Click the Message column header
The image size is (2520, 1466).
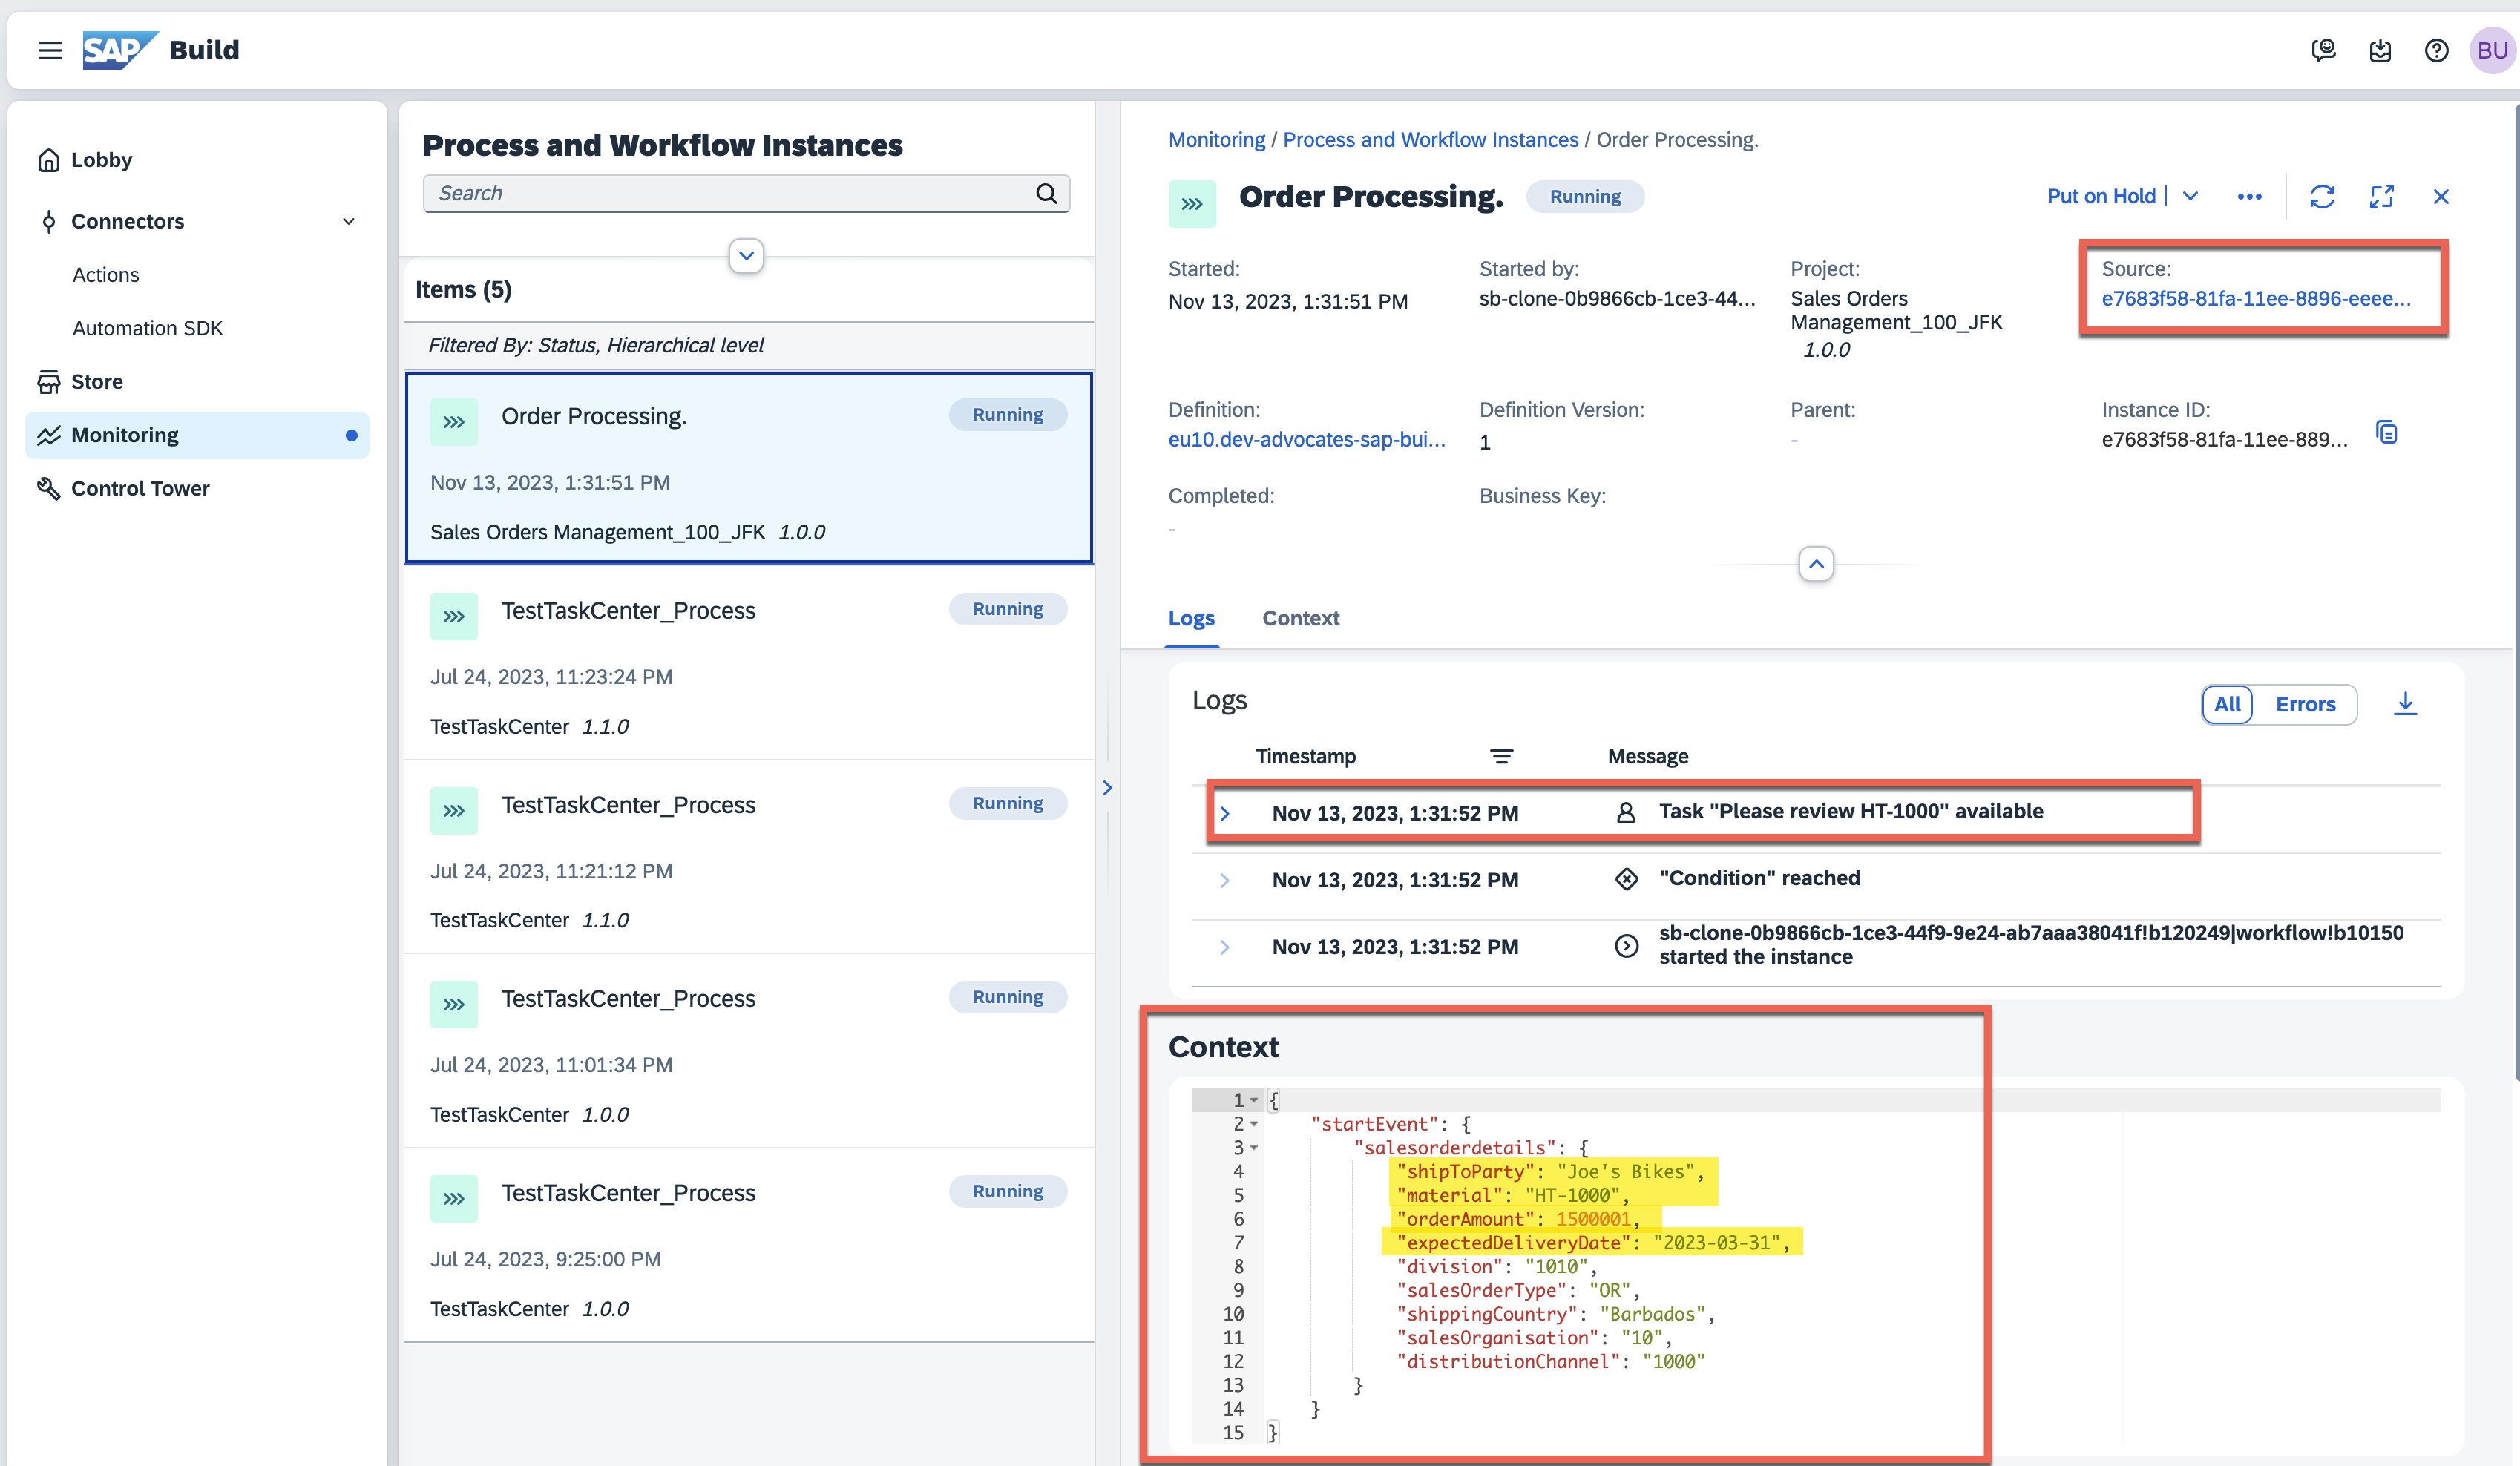[1647, 756]
